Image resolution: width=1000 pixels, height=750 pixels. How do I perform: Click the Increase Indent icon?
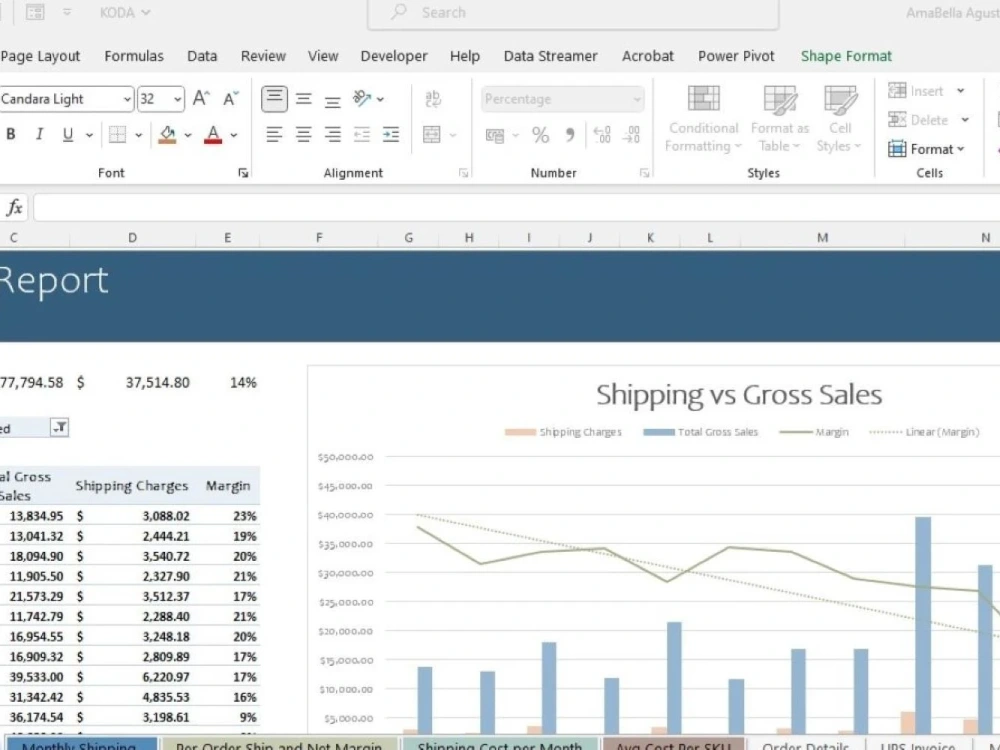(389, 135)
